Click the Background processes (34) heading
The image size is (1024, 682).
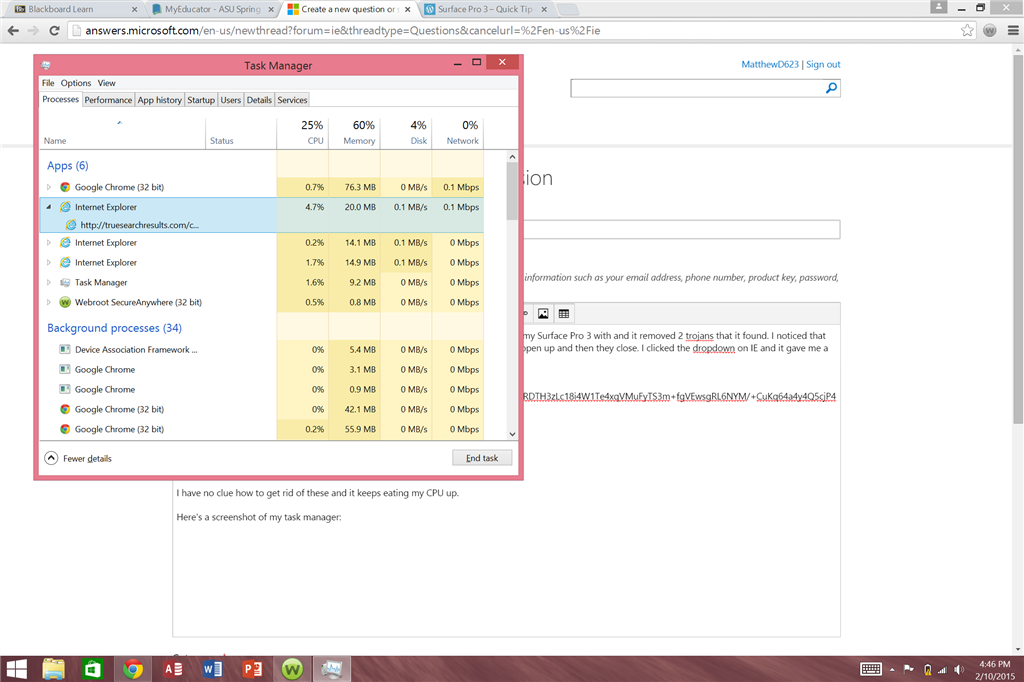tap(114, 328)
